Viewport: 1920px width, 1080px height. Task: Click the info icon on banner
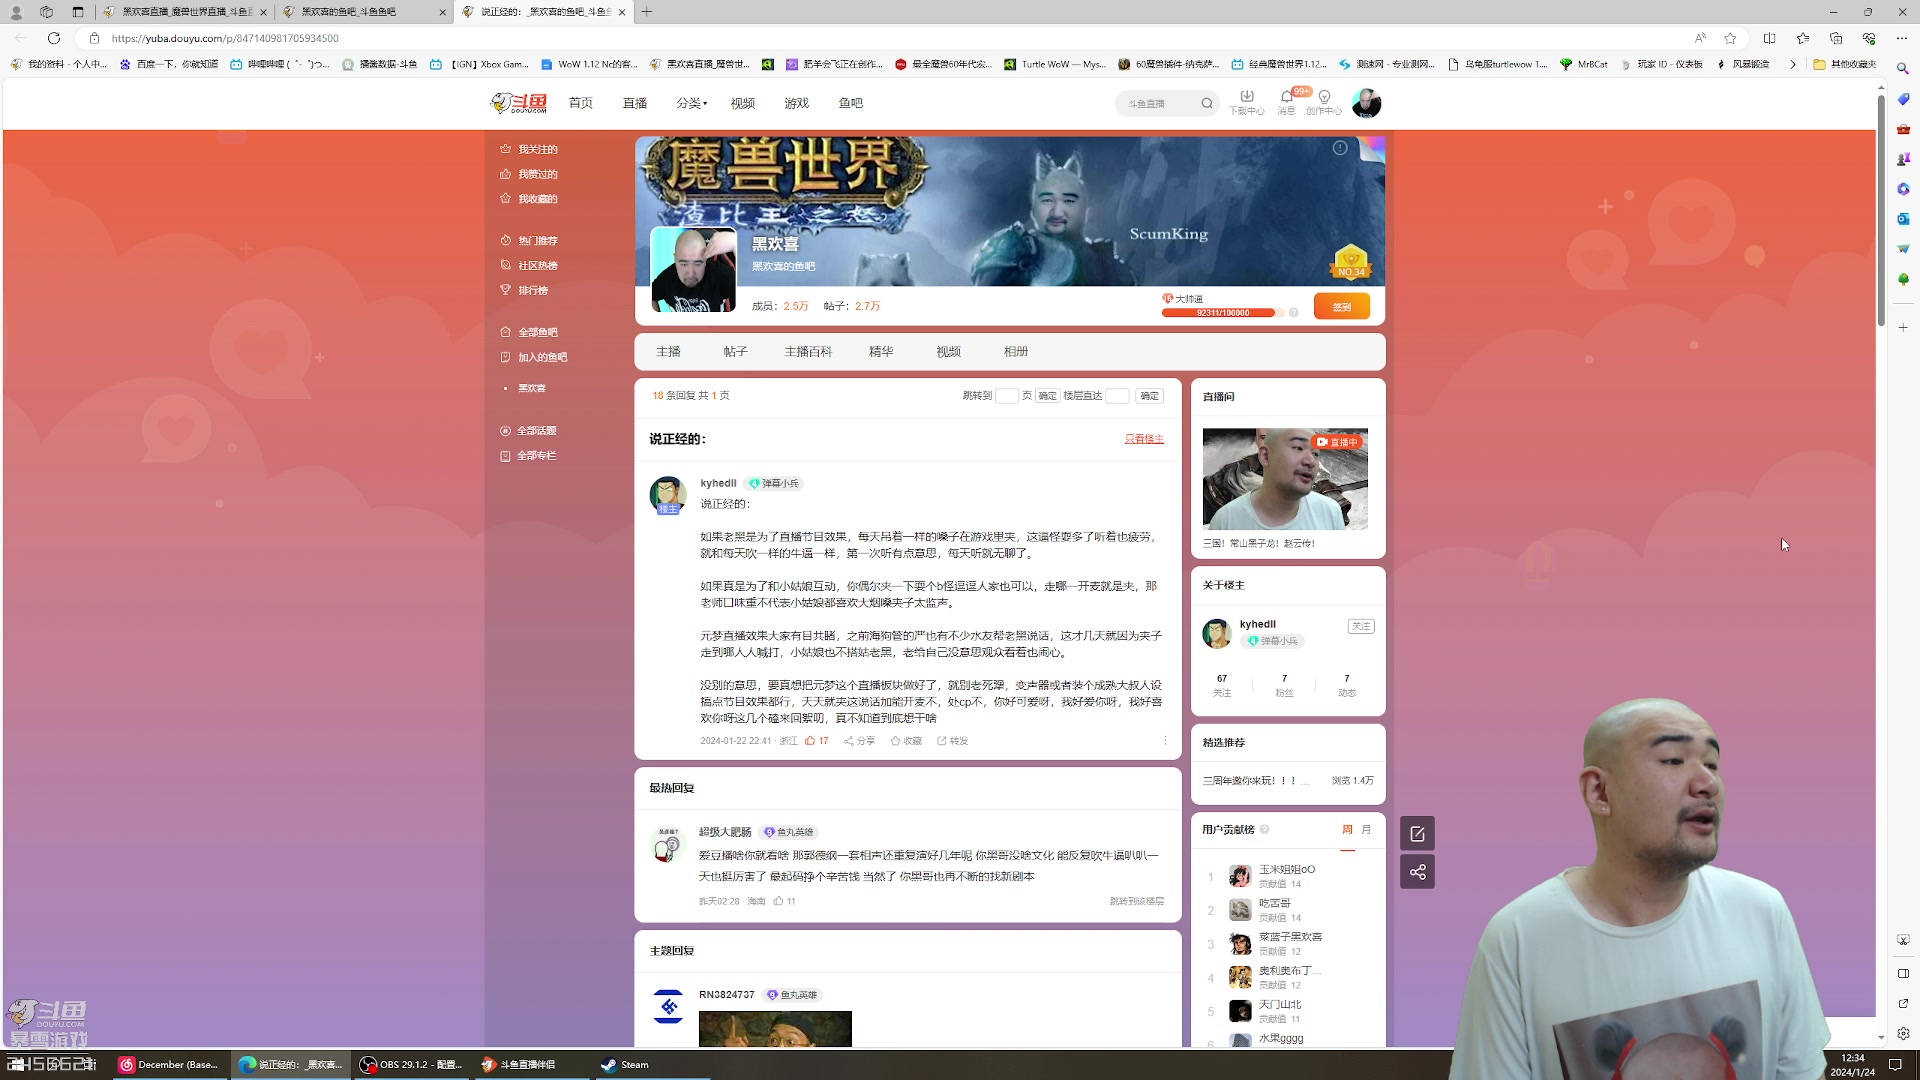click(1340, 148)
